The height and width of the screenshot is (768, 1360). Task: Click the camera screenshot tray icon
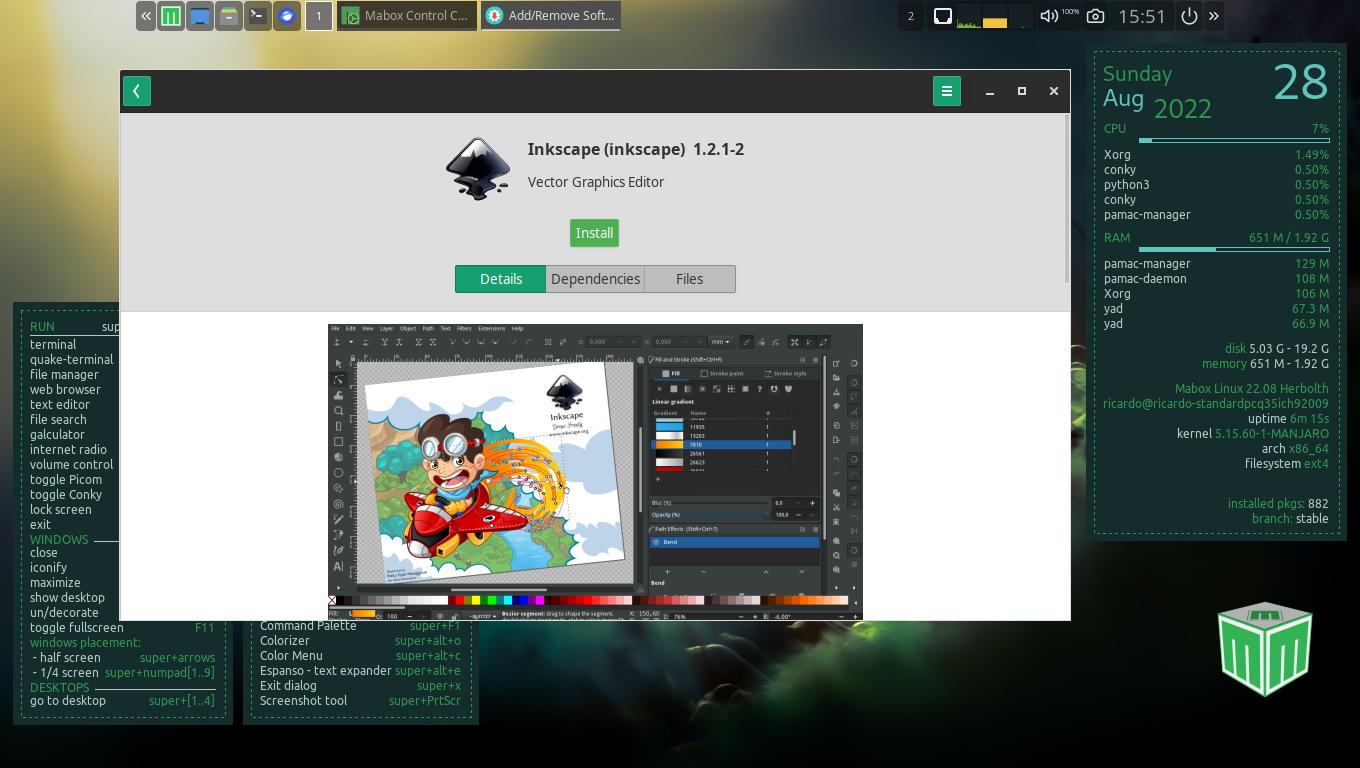tap(1095, 16)
